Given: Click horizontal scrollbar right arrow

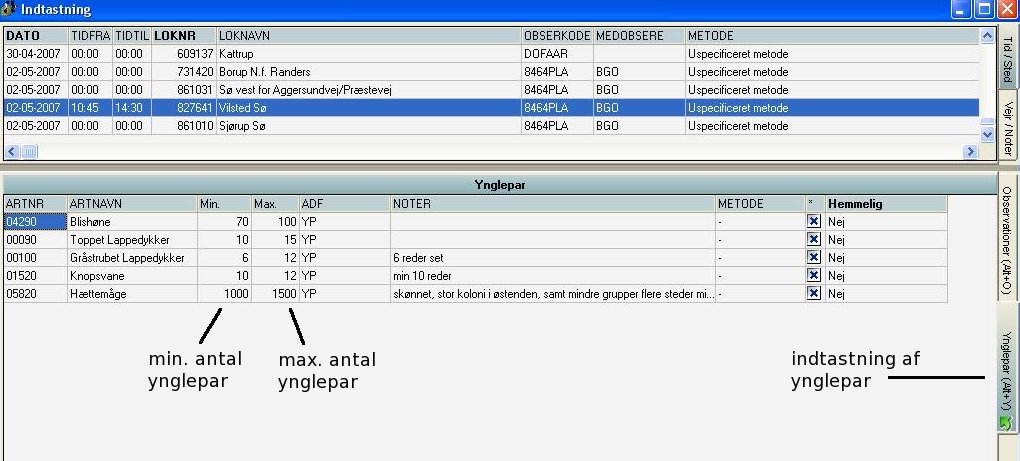Looking at the screenshot, I should pos(969,151).
